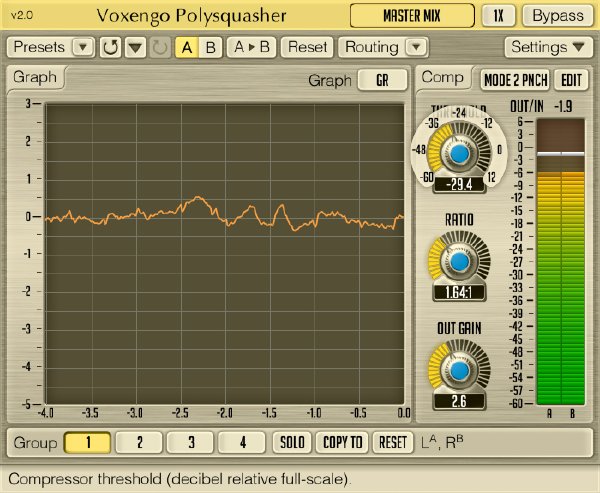The width and height of the screenshot is (600, 493).
Task: Select state A
Action: [187, 47]
